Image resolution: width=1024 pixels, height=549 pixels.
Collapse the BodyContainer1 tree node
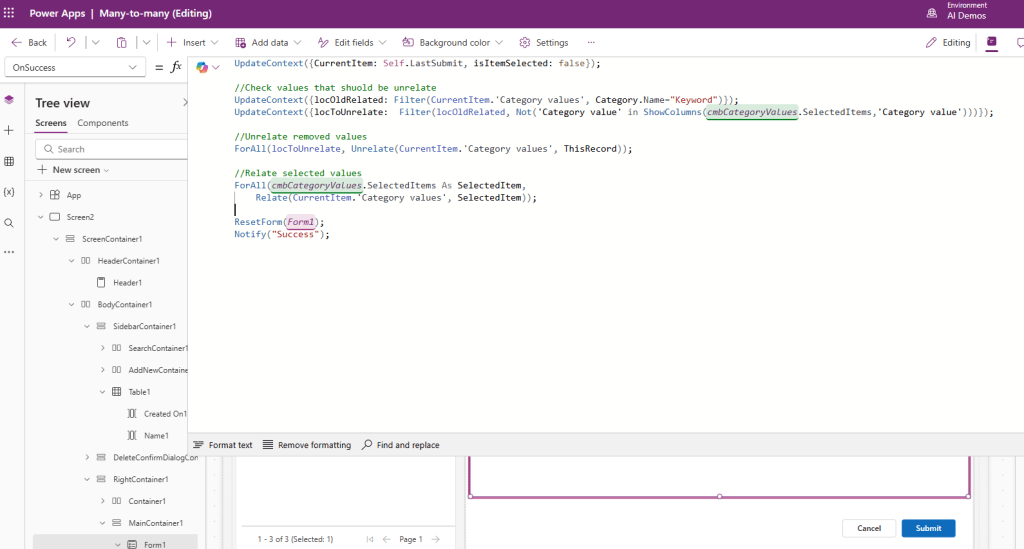[71, 304]
